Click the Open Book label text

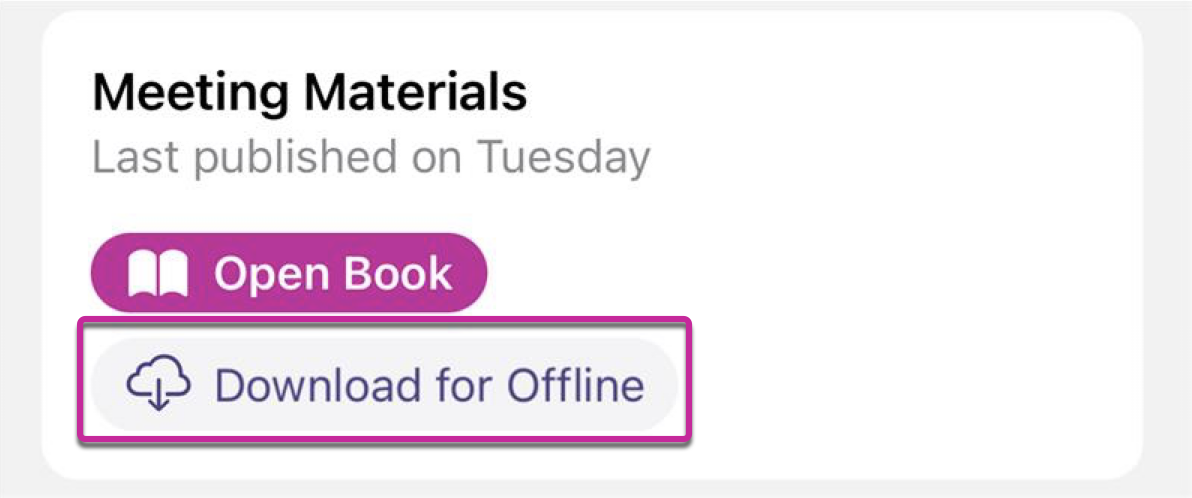(333, 274)
